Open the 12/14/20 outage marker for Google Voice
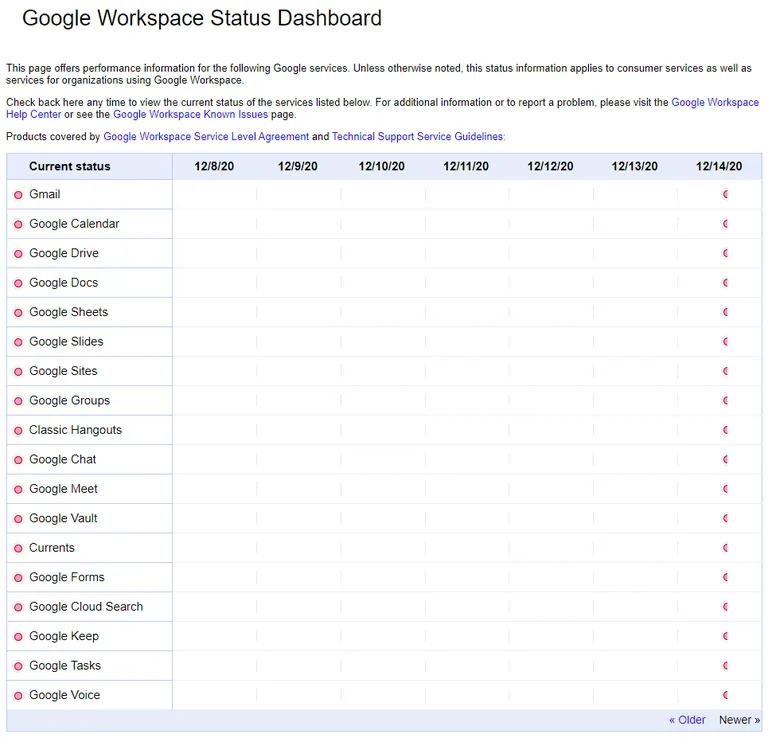 coord(725,695)
